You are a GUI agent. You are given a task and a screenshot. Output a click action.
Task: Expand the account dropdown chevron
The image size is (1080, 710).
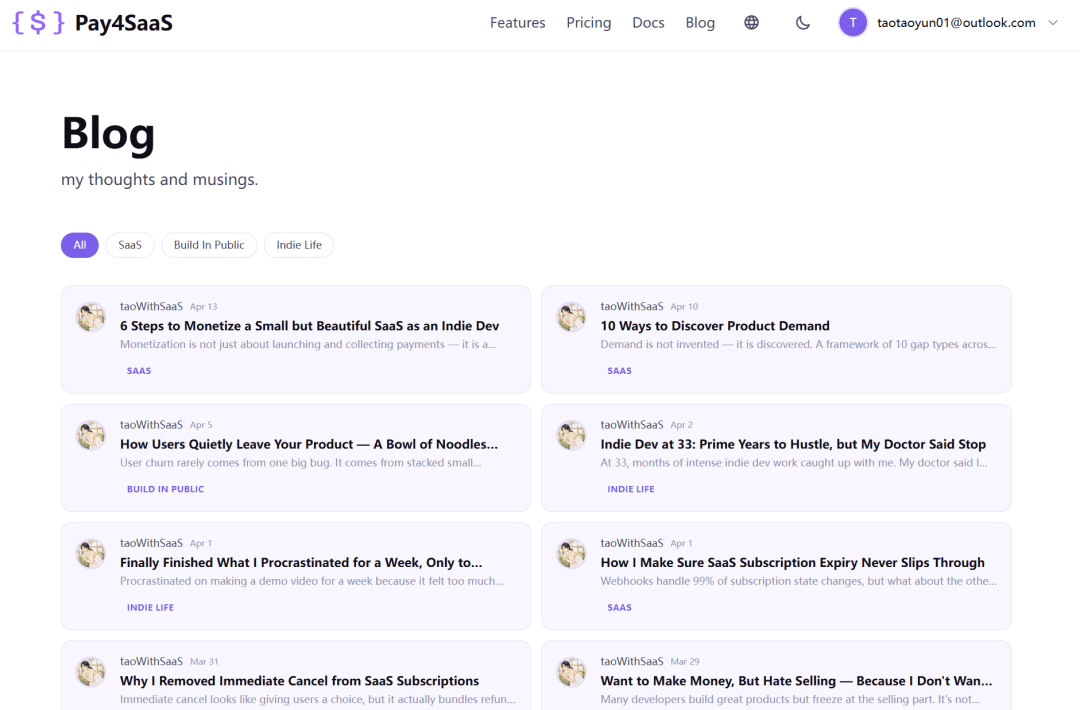1053,23
